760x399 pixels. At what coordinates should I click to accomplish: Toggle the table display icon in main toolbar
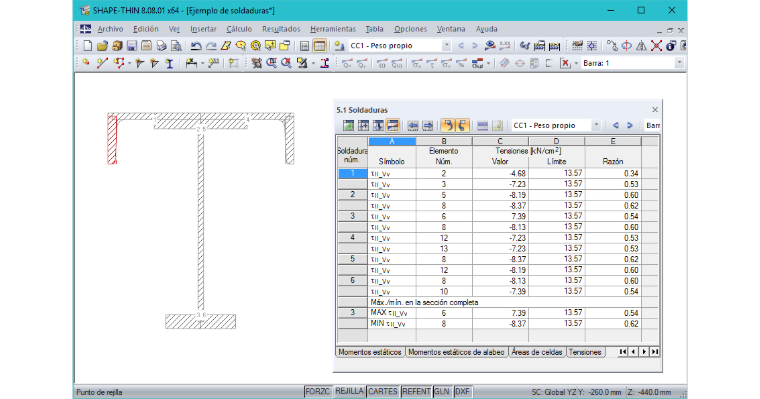[x=319, y=46]
